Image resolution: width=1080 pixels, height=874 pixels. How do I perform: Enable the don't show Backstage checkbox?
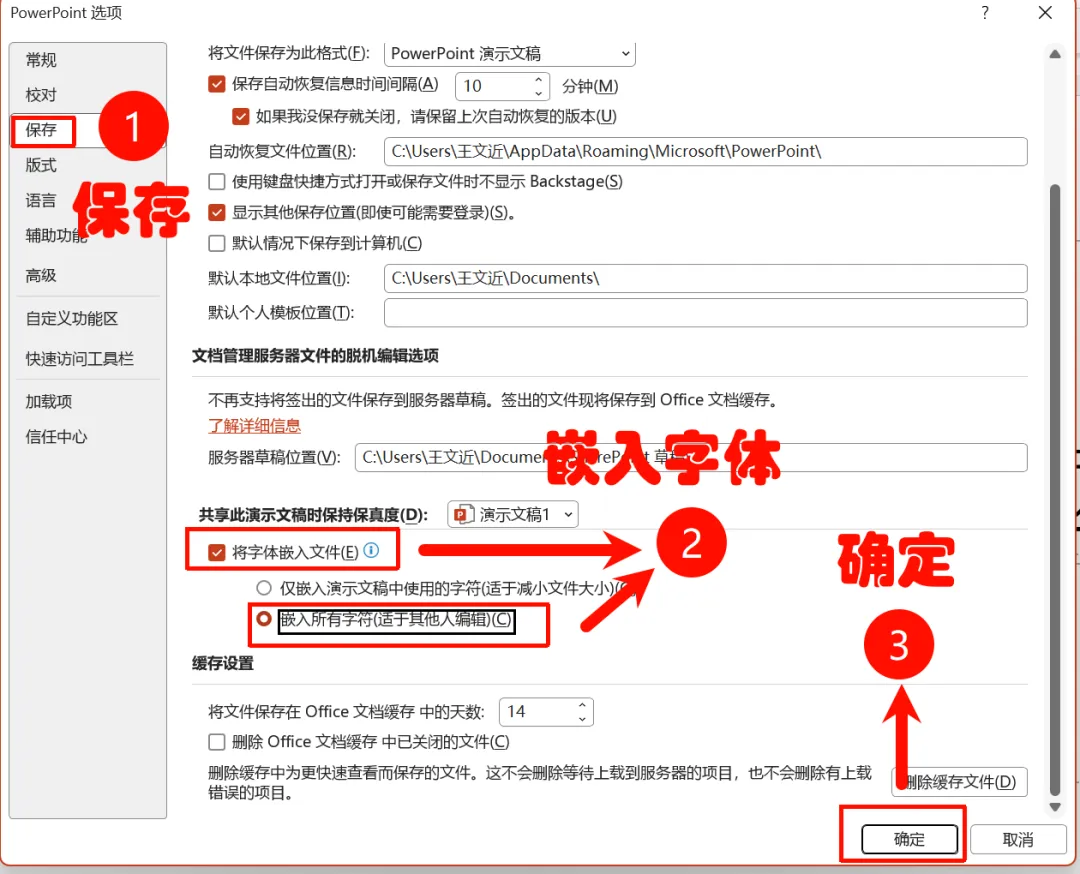(217, 182)
